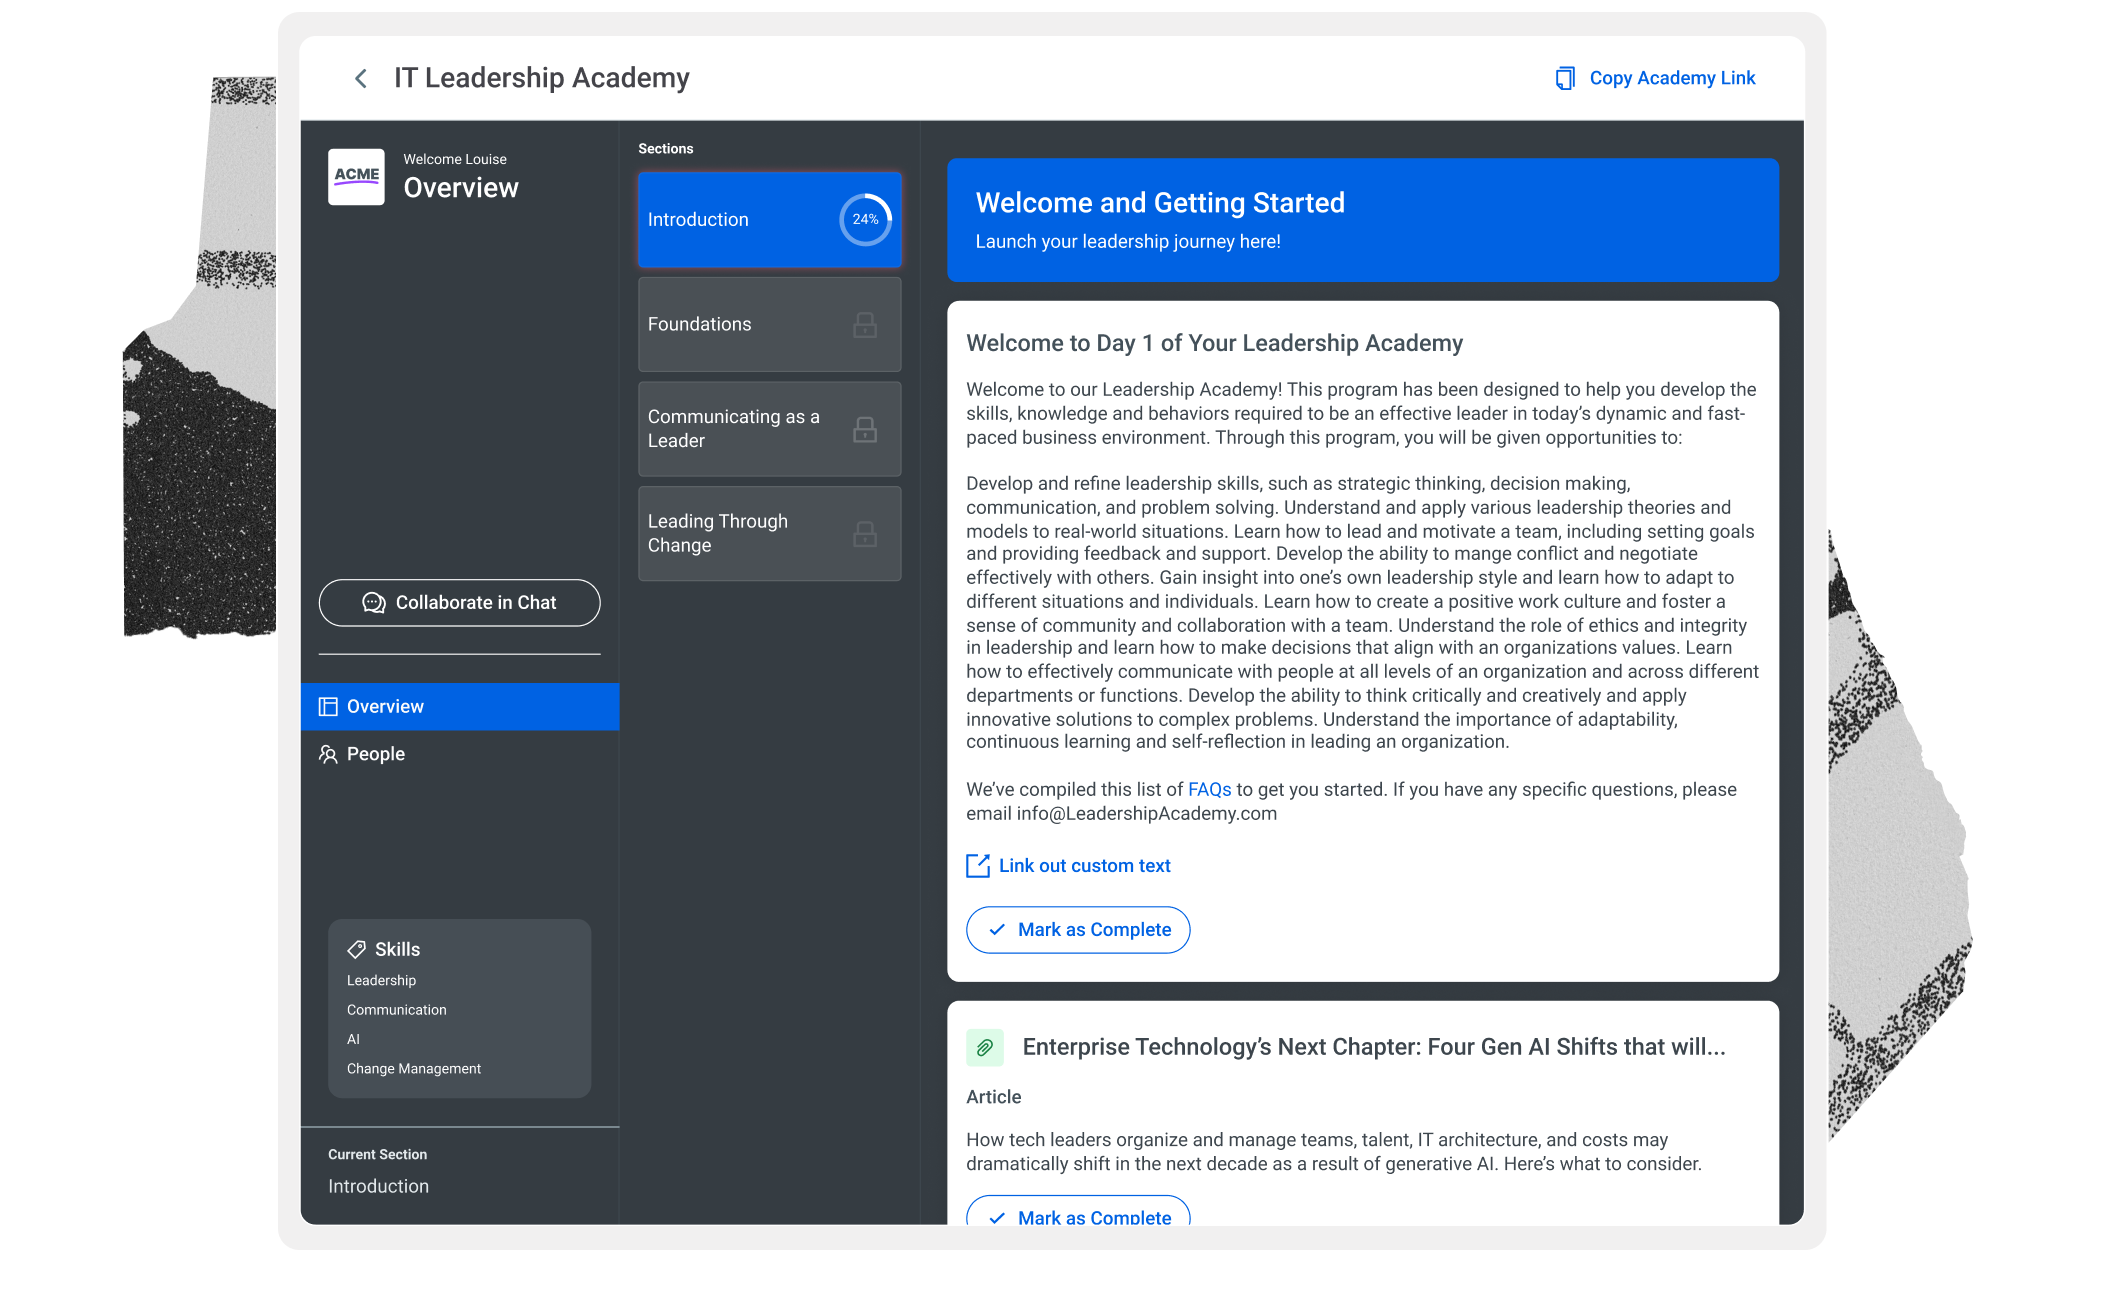Click the People icon
The image size is (2104, 1294).
[328, 754]
